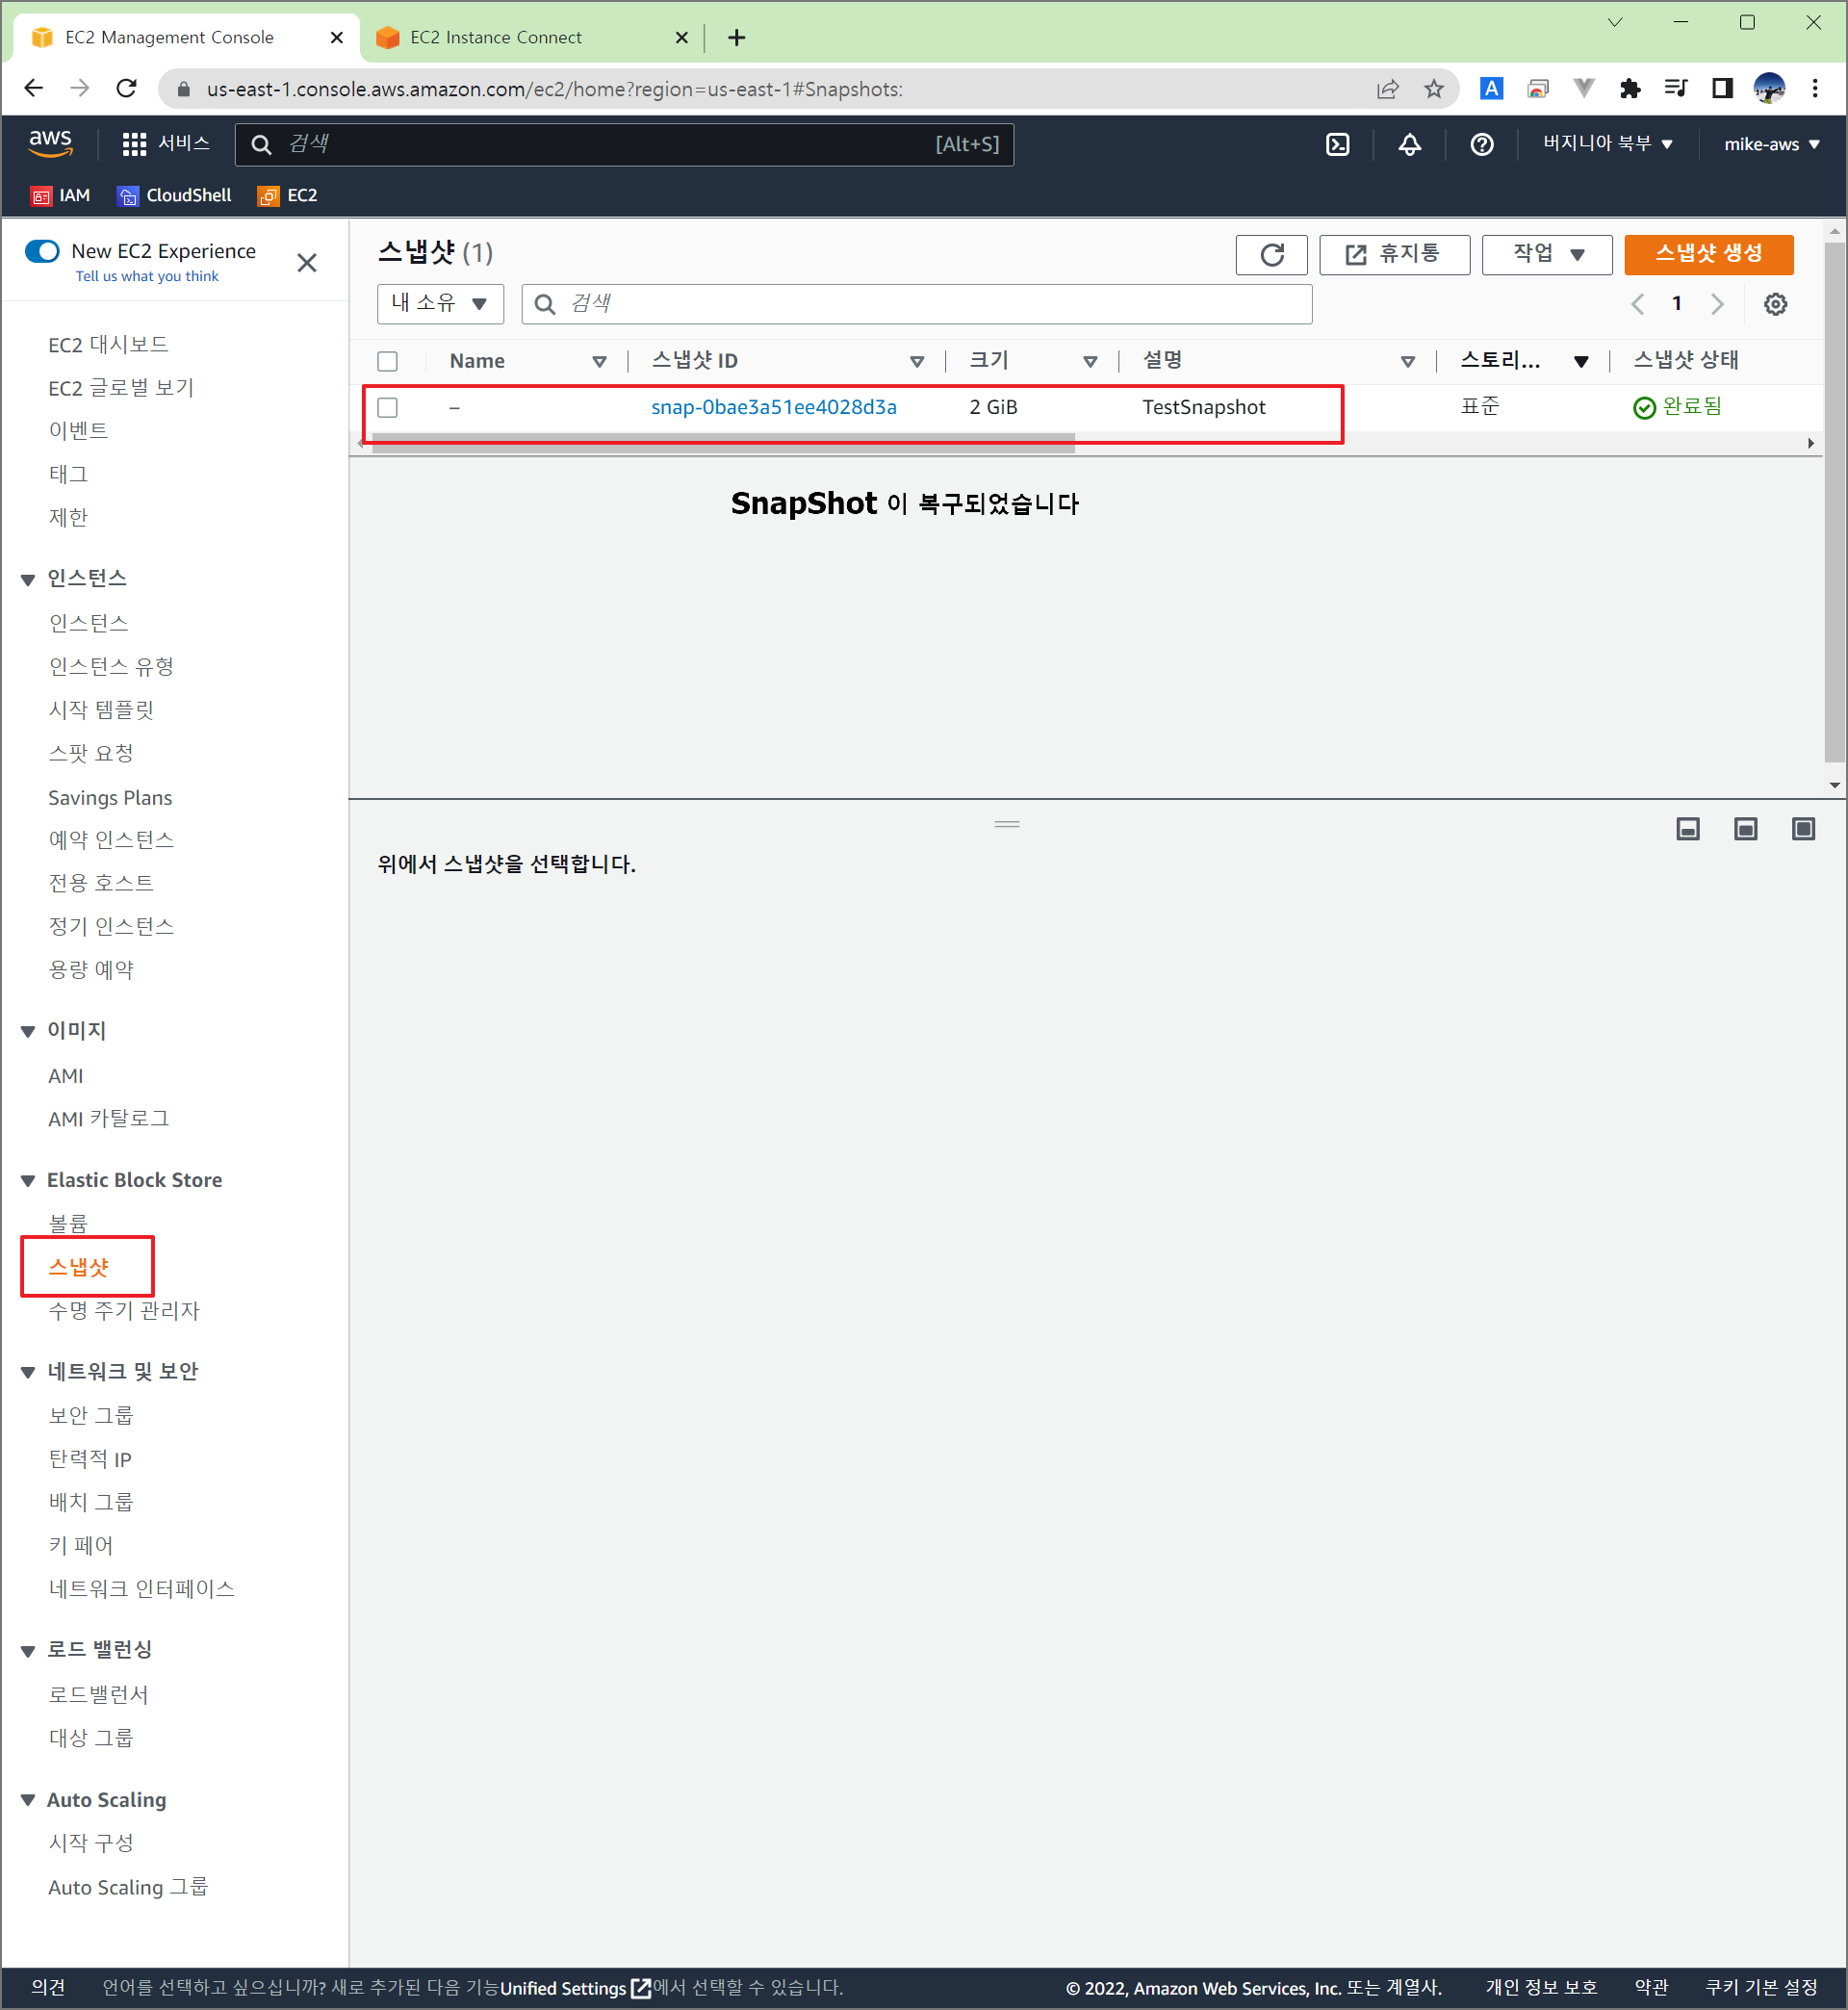
Task: Open the 내 소유 owner filter dropdown
Action: click(440, 303)
